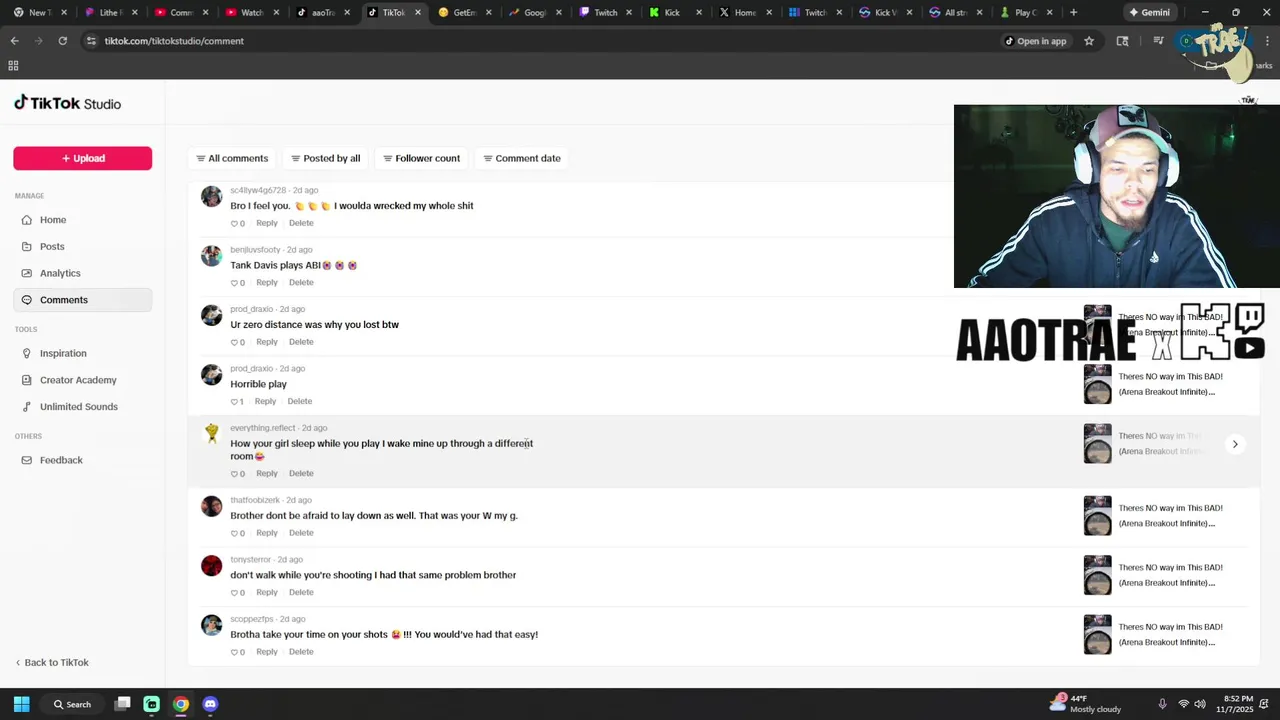Delete thatfoobizerk comment
Image resolution: width=1280 pixels, height=720 pixels.
coord(301,533)
